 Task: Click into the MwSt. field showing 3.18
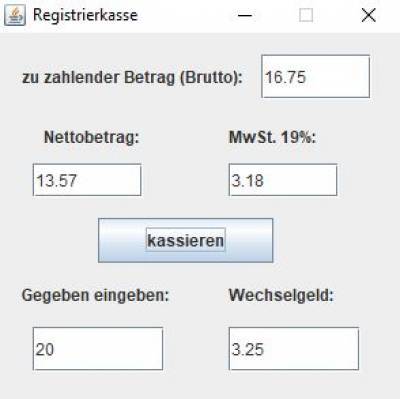pos(283,180)
